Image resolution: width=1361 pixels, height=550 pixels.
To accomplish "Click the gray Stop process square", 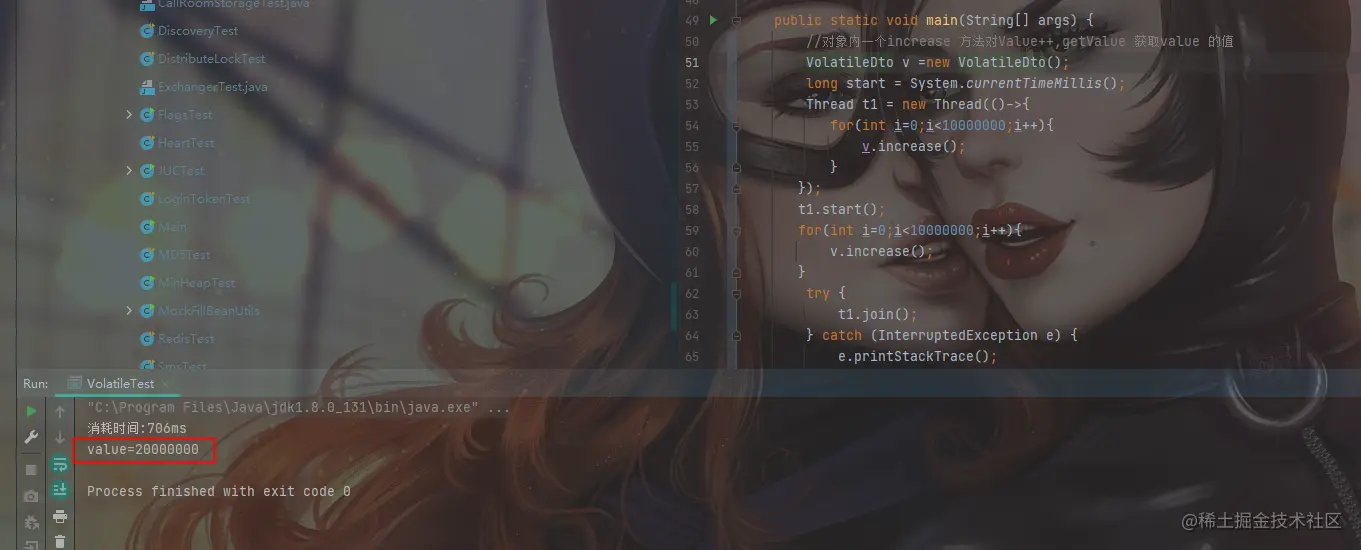I will click(x=31, y=469).
